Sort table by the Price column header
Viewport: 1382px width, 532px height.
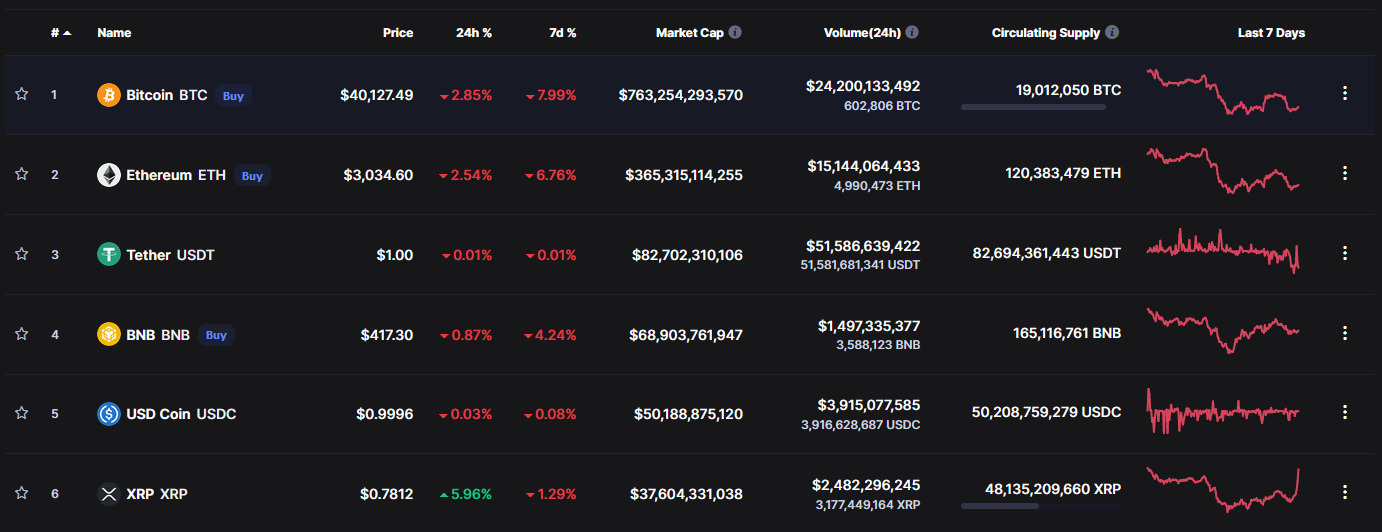tap(398, 33)
